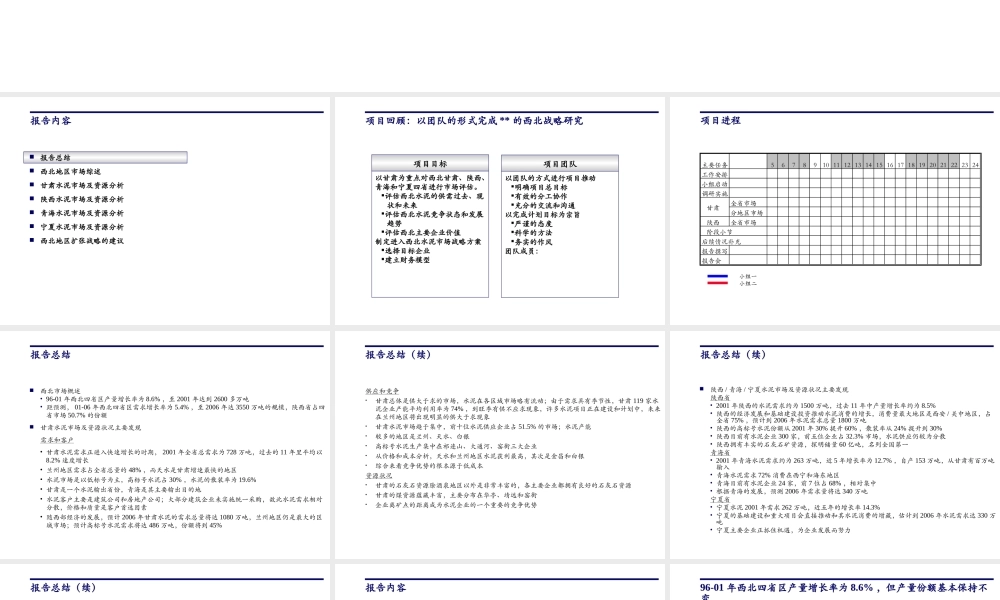This screenshot has width=1000, height=600.
Task: Click column header 24 in the schedule grid
Action: [x=977, y=164]
